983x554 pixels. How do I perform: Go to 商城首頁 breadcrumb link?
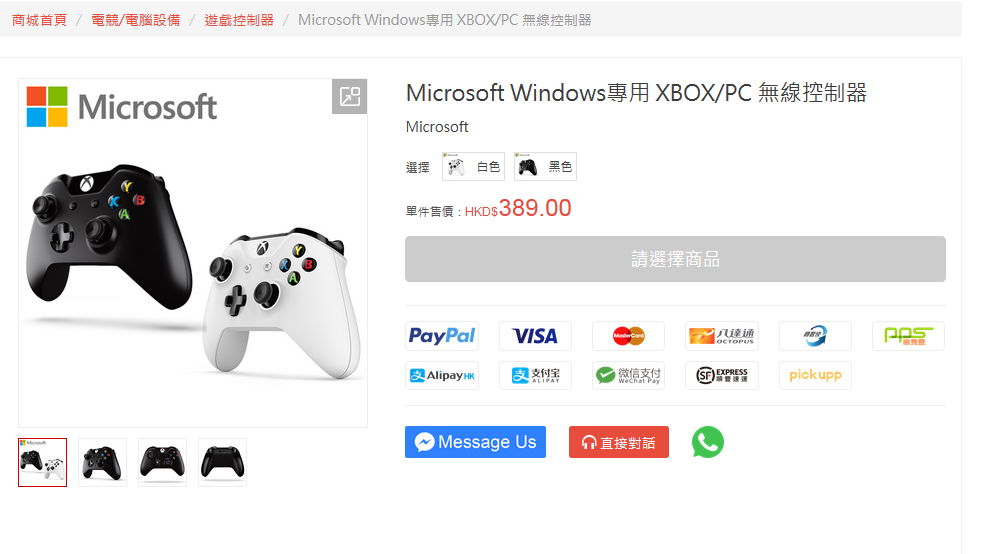(x=39, y=20)
